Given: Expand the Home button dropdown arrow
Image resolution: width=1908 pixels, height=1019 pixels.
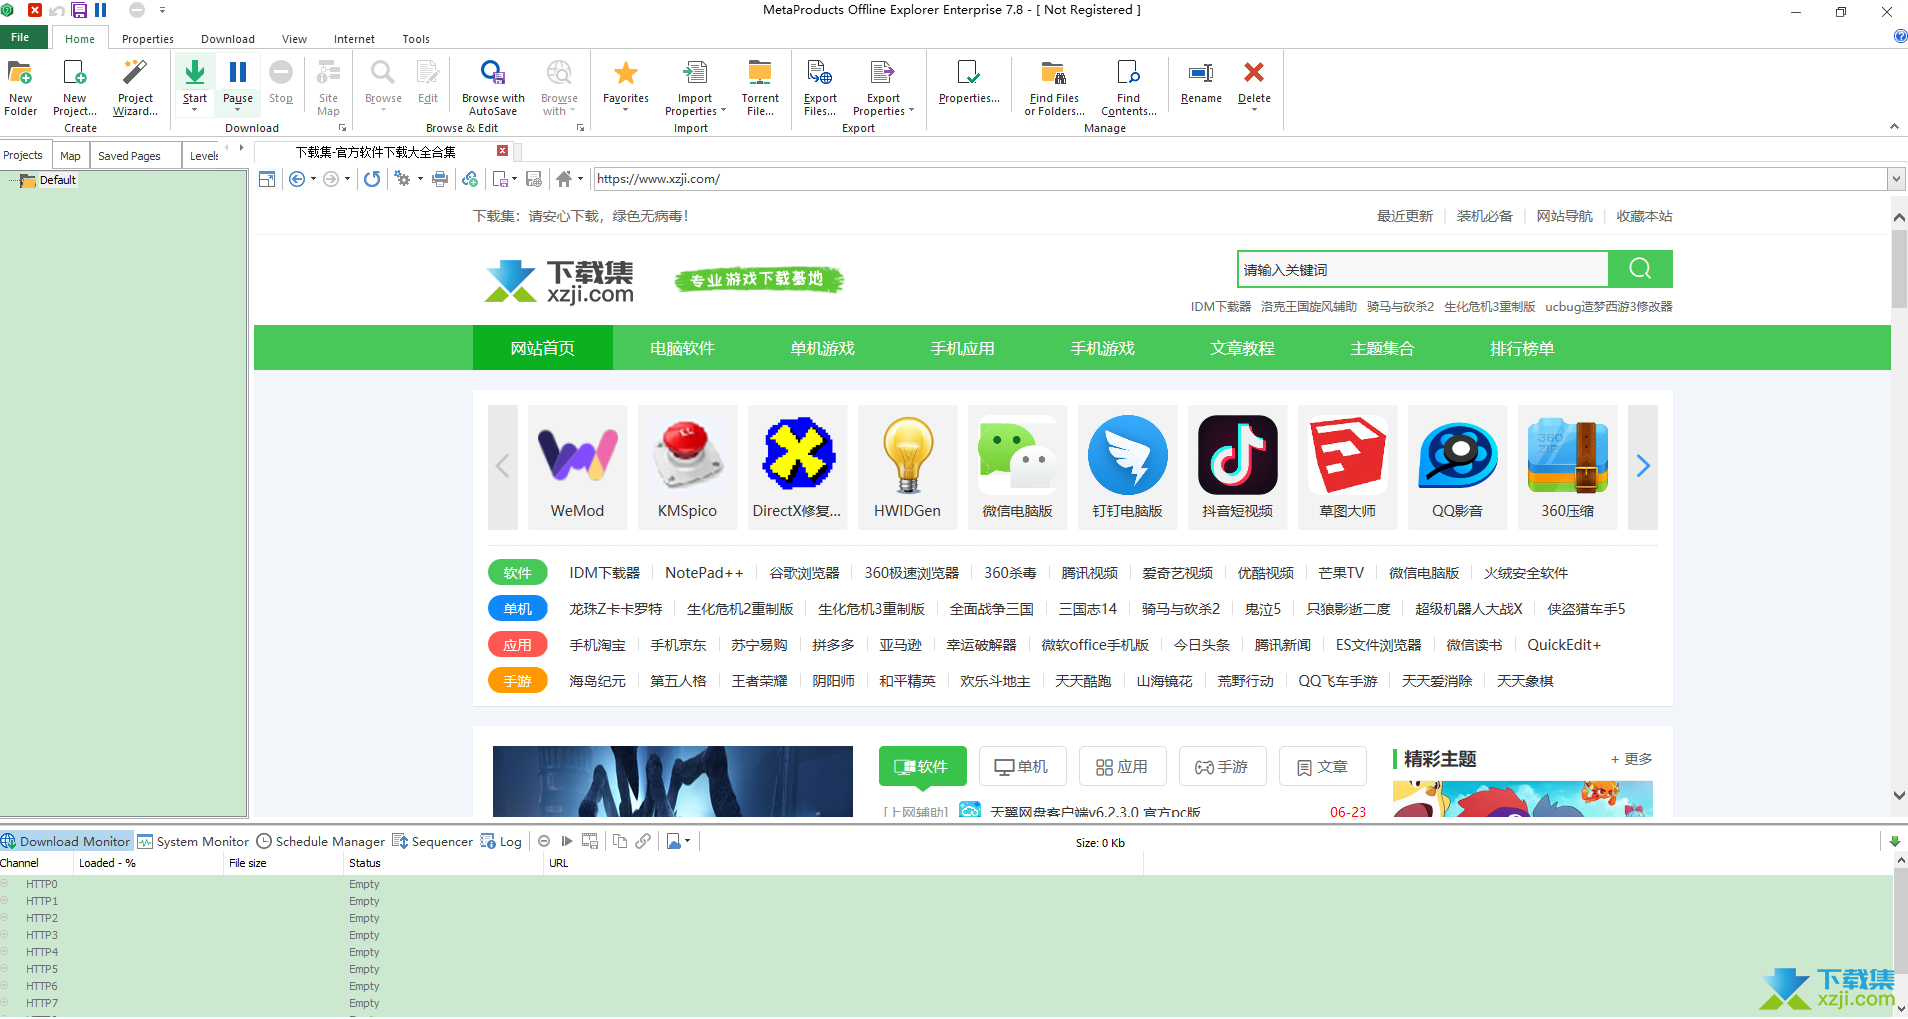Looking at the screenshot, I should (x=580, y=179).
